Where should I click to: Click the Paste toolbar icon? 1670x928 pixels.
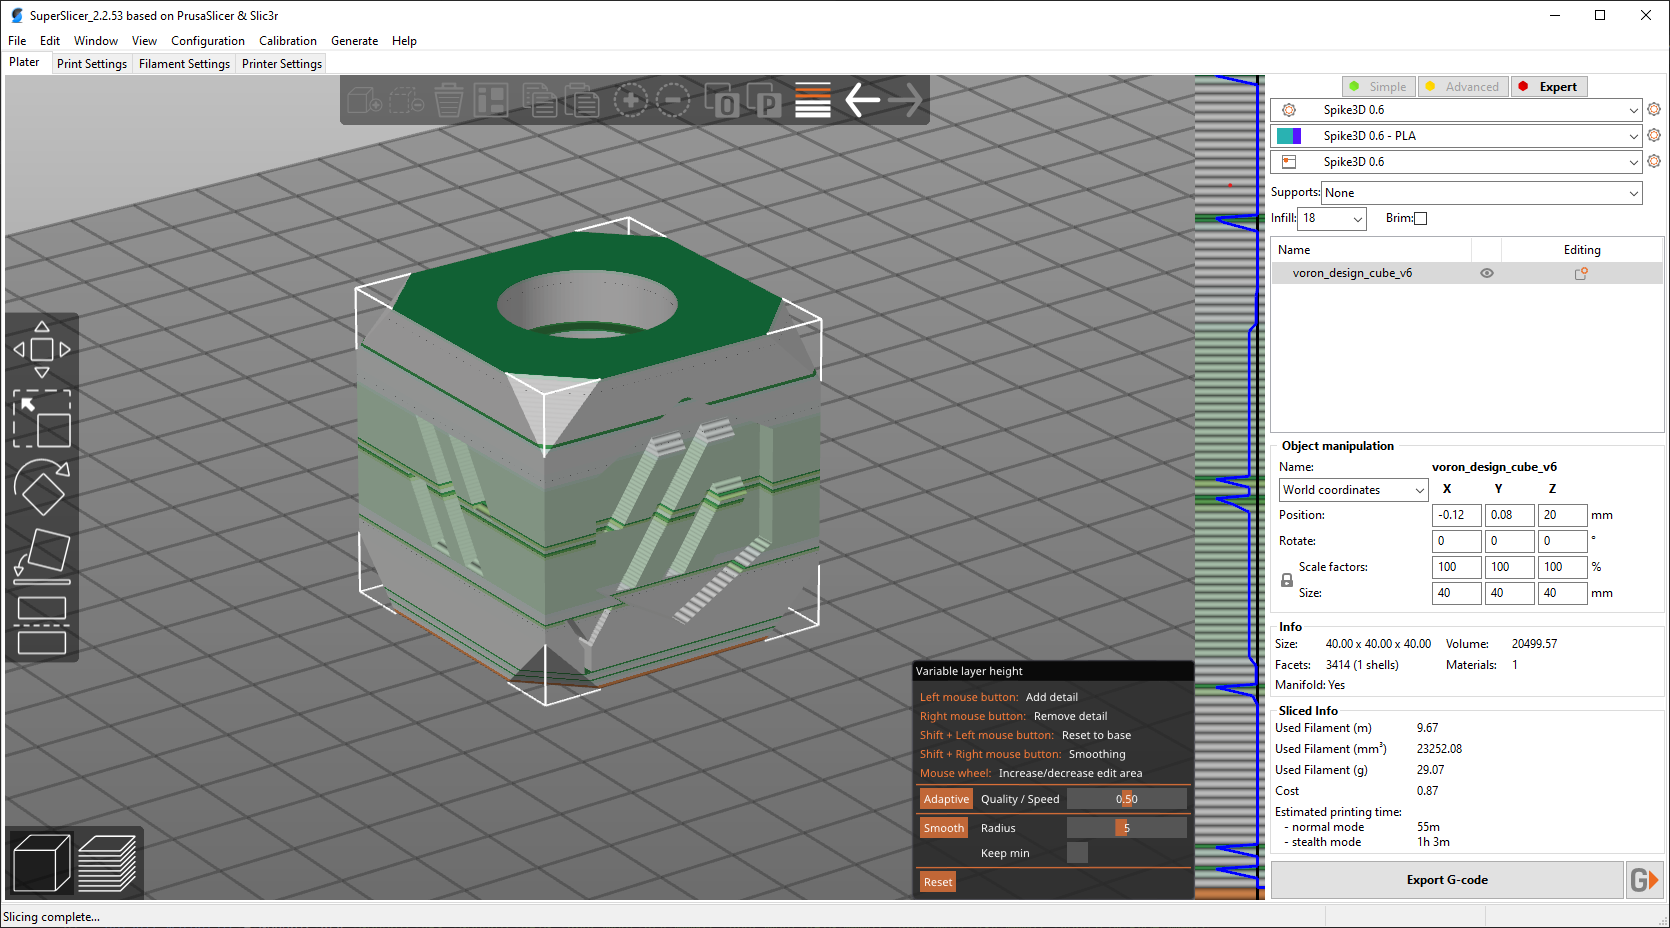coord(581,100)
